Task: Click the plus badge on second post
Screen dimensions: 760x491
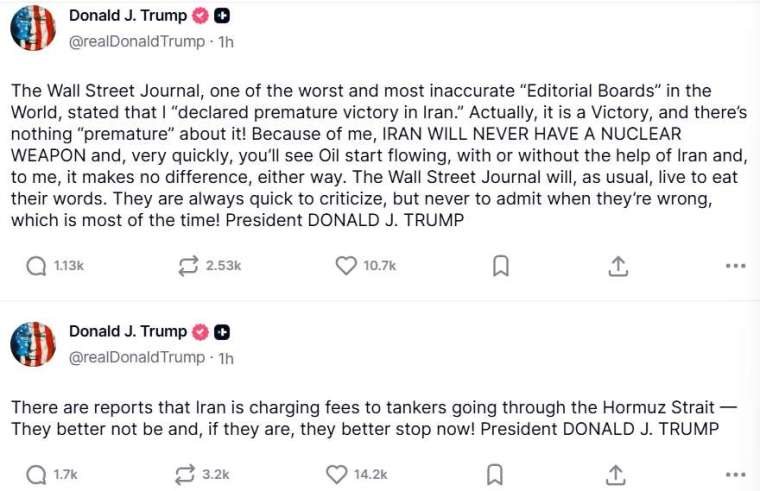Action: 223,332
